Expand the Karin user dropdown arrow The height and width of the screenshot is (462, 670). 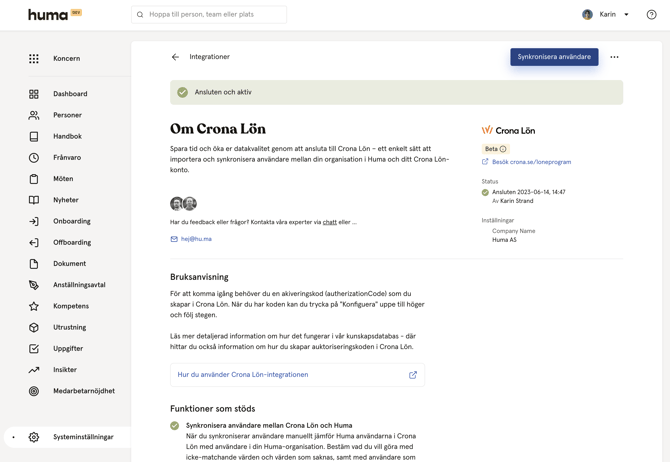tap(626, 15)
